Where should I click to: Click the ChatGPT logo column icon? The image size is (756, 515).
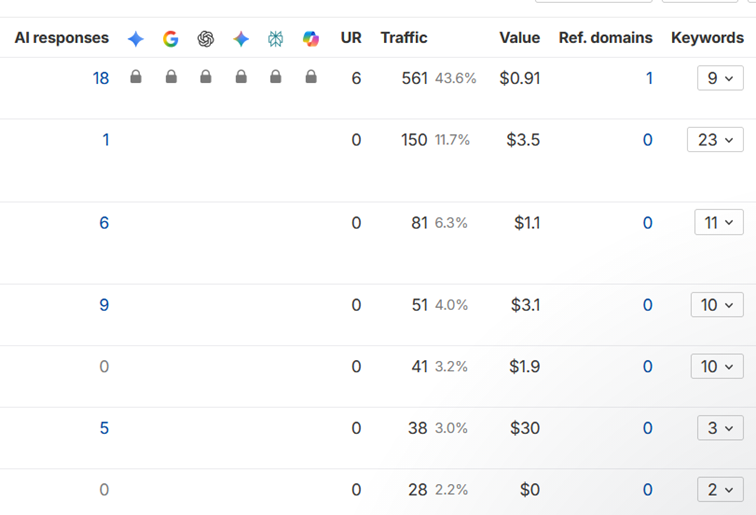pos(206,39)
